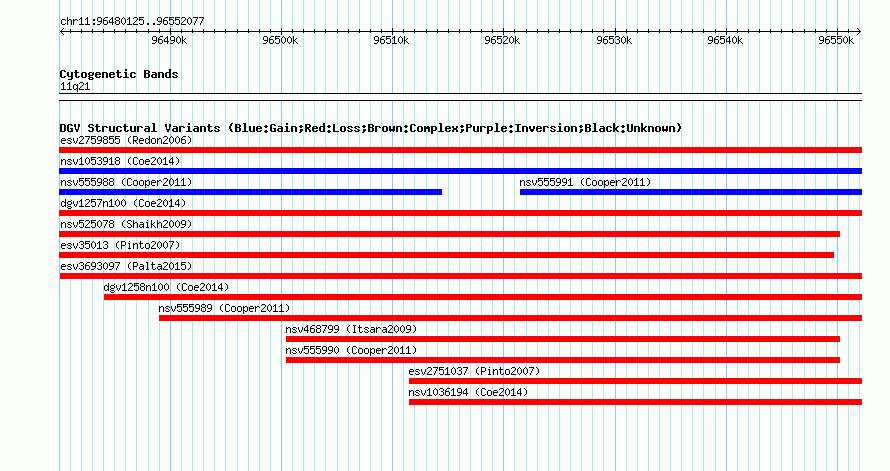This screenshot has width=890, height=471.
Task: Click the ruler's right arrowhead
Action: [x=859, y=32]
